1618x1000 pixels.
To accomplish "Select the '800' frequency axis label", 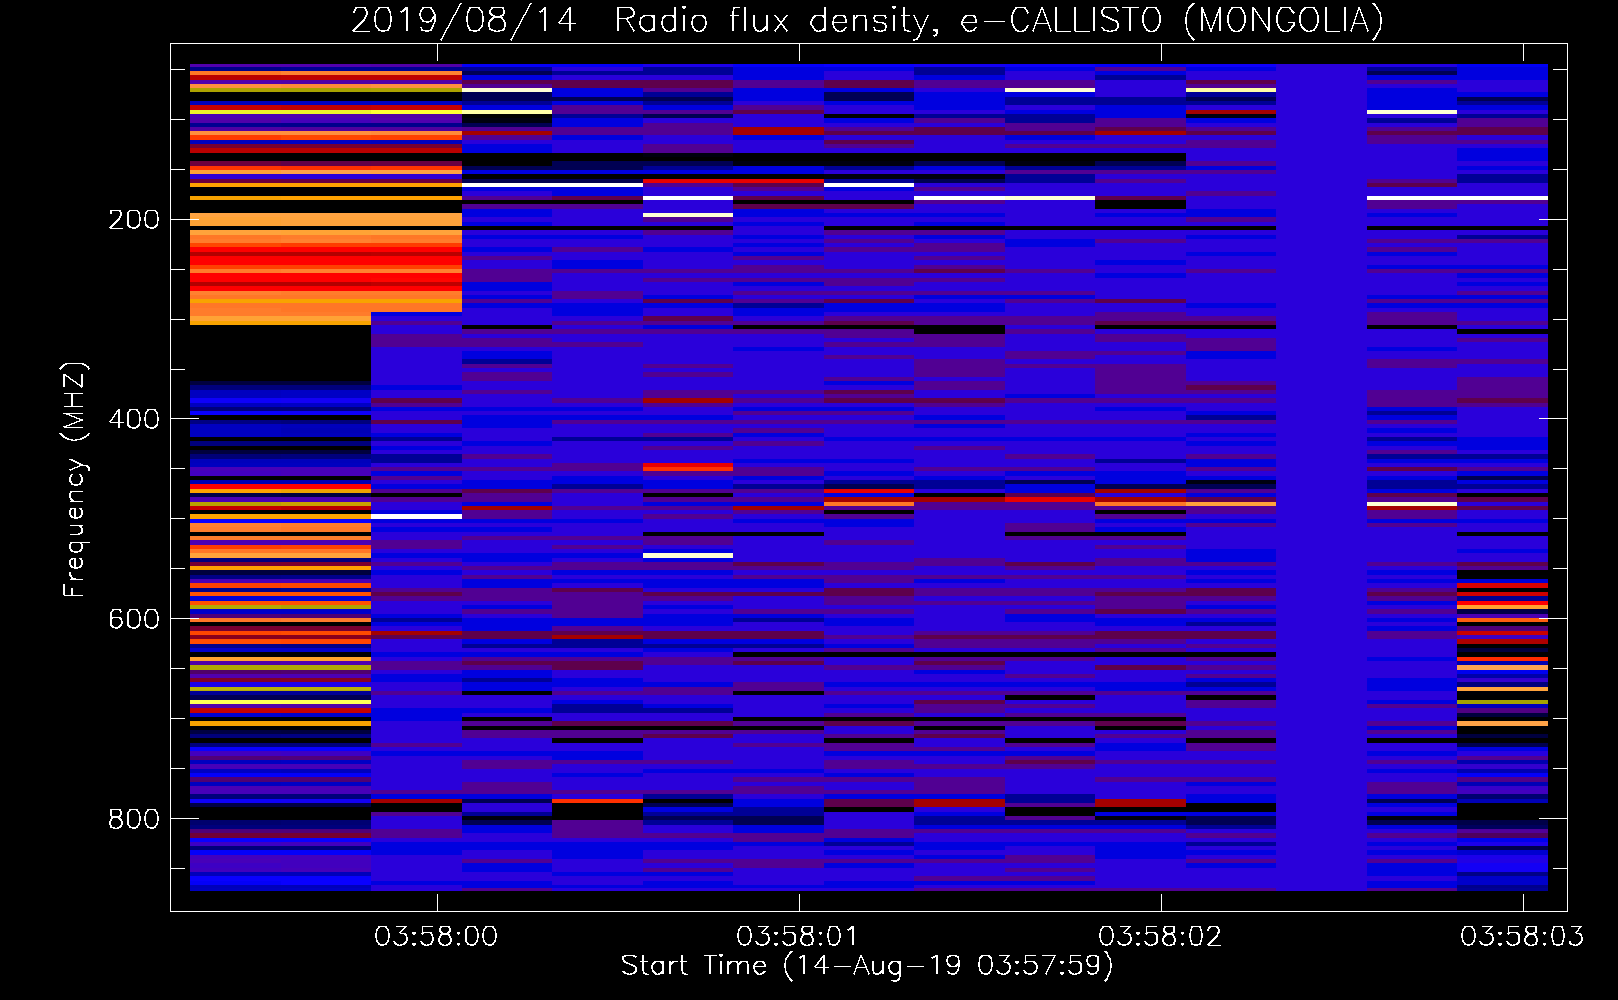I will pos(134,819).
